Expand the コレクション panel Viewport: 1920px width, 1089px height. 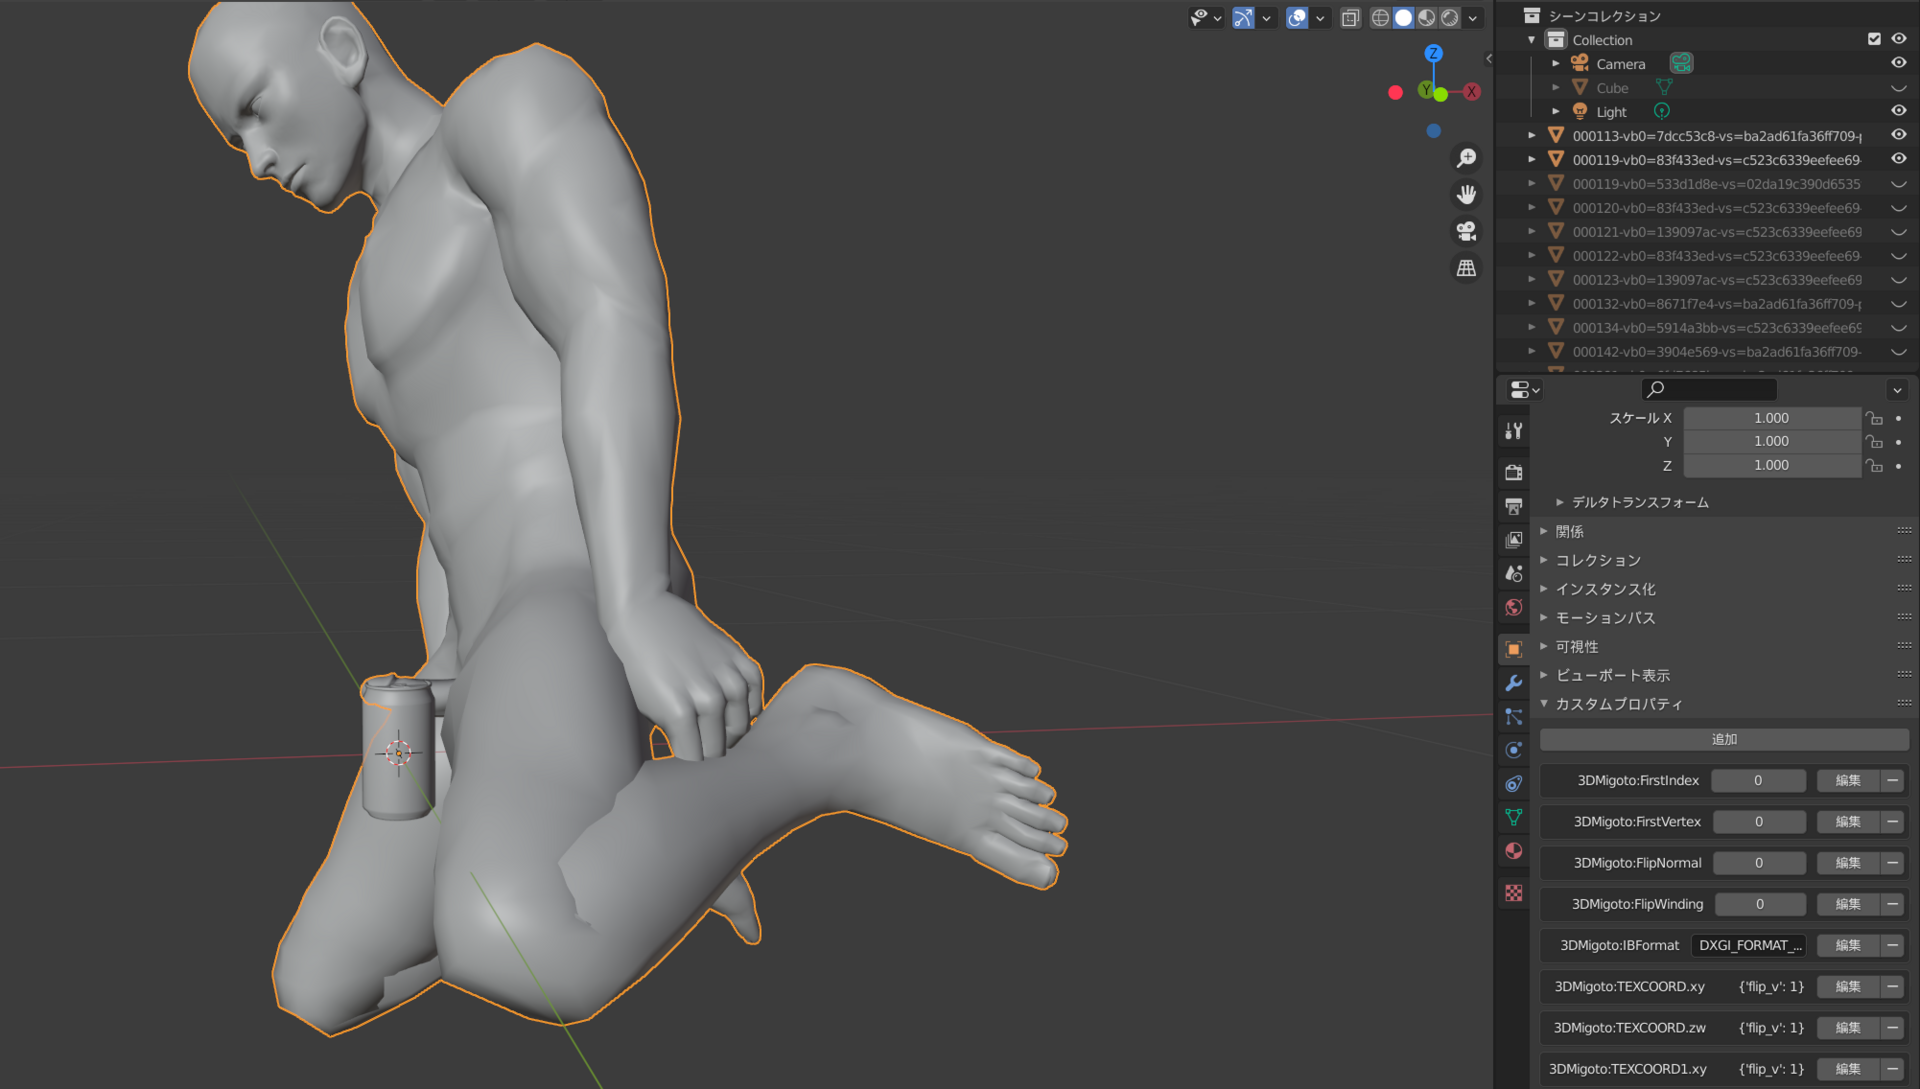(x=1544, y=560)
